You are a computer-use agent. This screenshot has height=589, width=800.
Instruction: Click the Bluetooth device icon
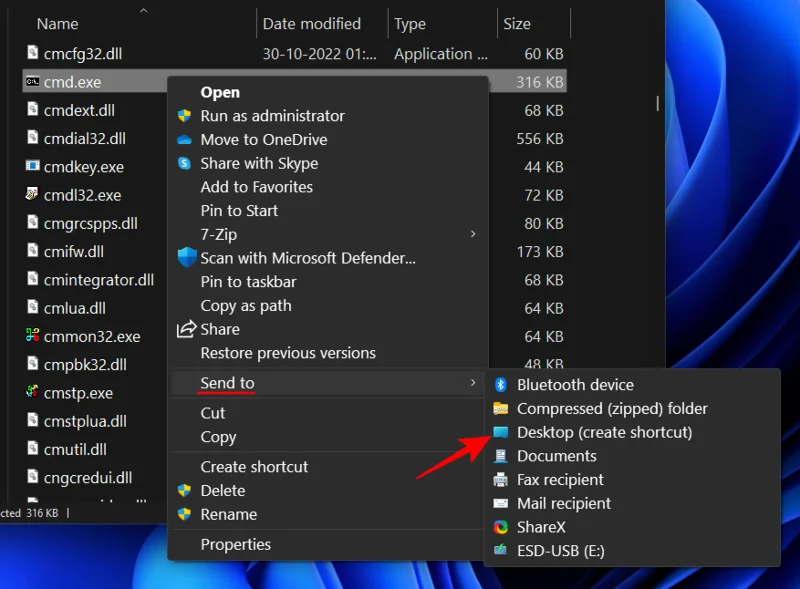coord(500,384)
